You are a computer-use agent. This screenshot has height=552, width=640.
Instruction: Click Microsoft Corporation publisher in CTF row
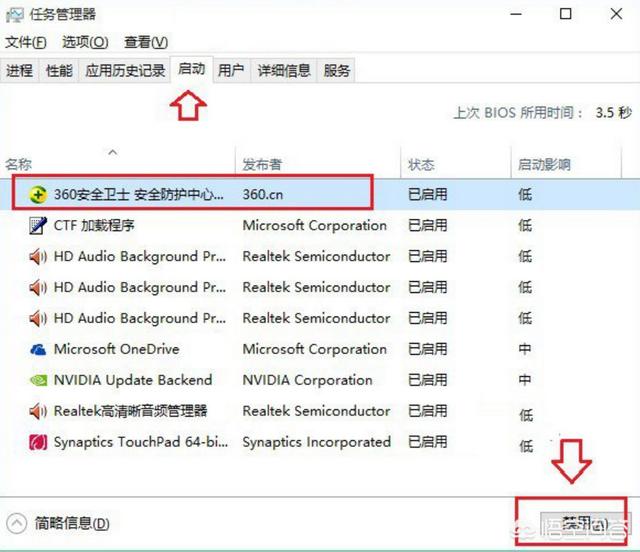[315, 225]
